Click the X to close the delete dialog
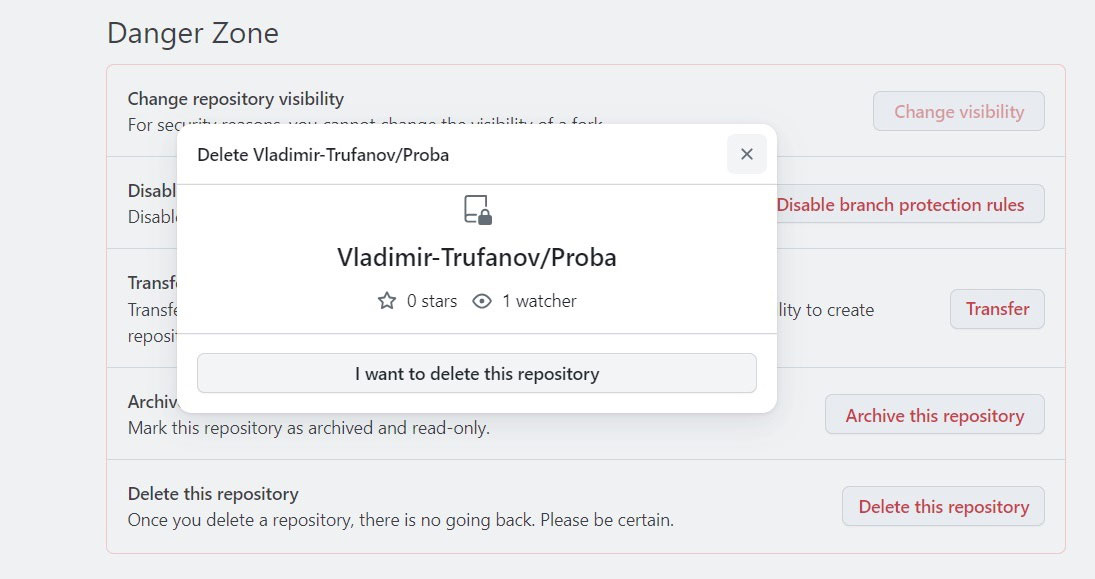Screen dimensions: 1095x579 746,154
